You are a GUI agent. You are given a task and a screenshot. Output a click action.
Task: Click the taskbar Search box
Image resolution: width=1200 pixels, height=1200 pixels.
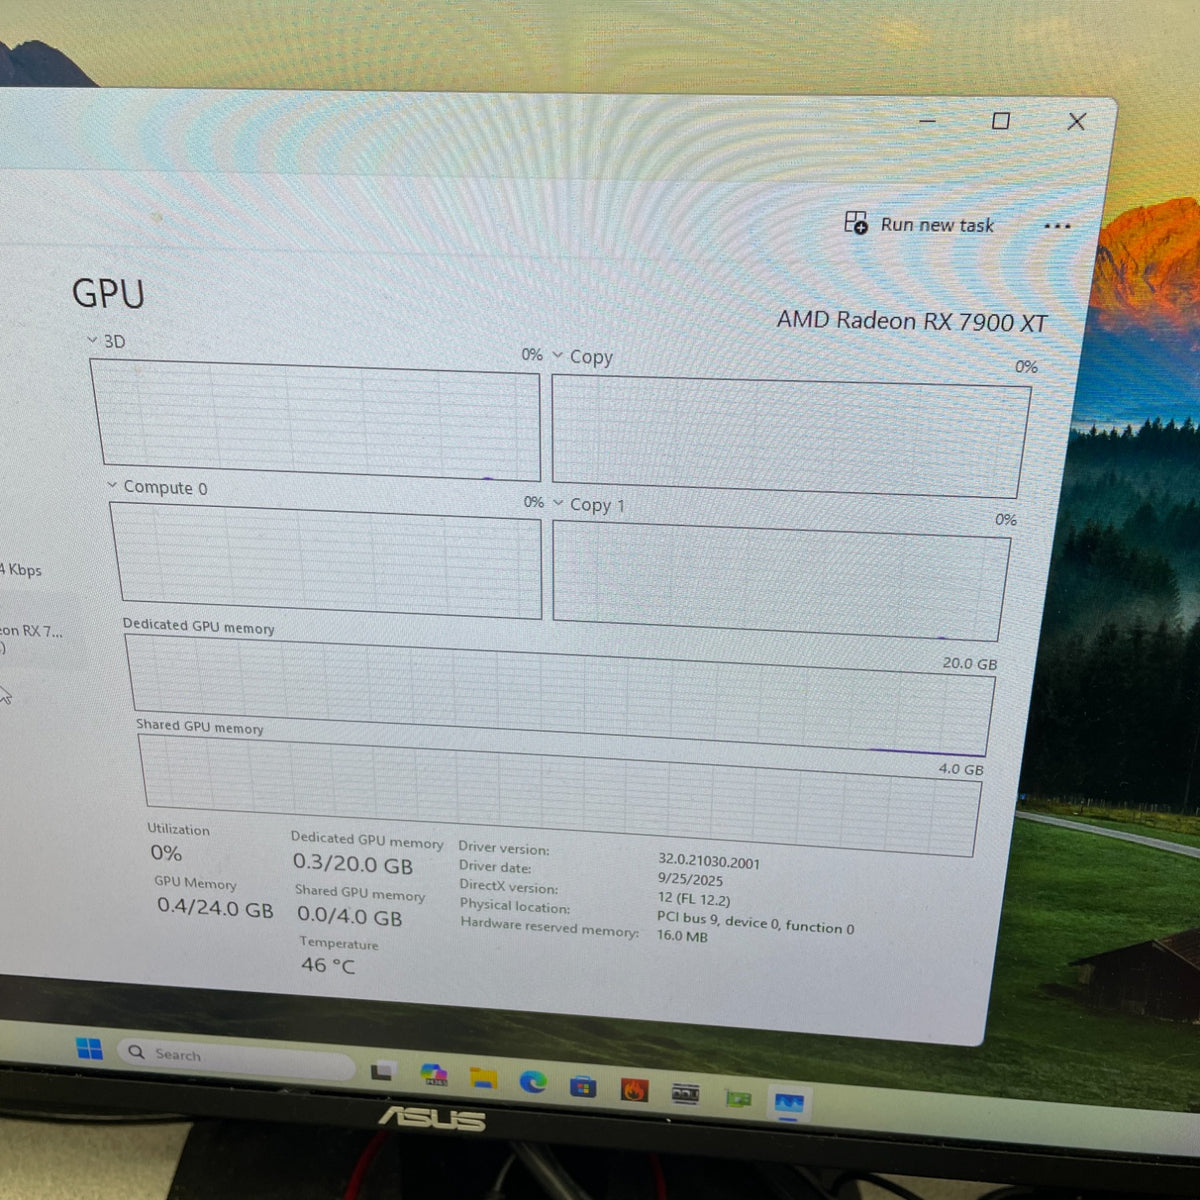pyautogui.click(x=236, y=1057)
